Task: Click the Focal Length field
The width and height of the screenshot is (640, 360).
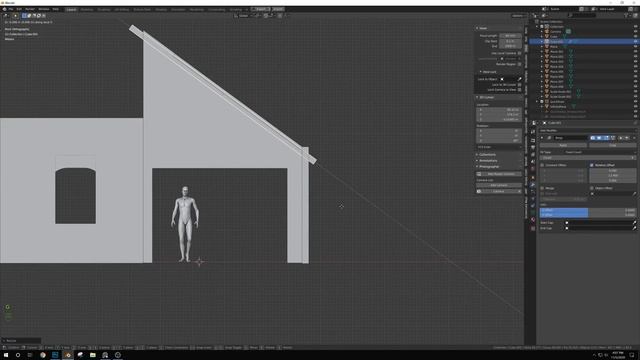Action: [x=510, y=36]
